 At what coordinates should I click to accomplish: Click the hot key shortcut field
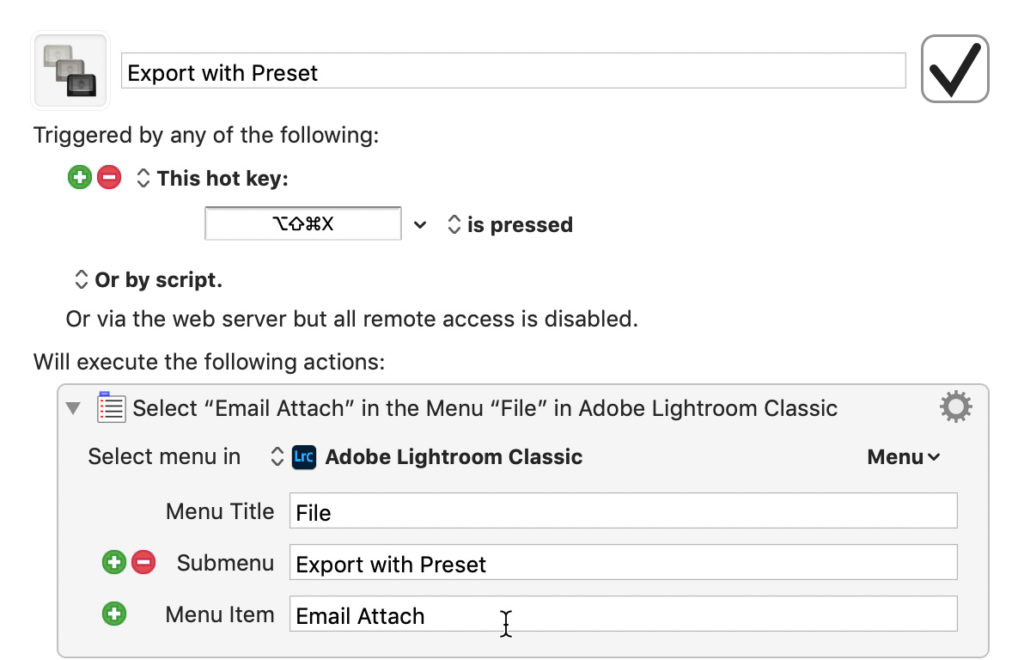point(303,224)
